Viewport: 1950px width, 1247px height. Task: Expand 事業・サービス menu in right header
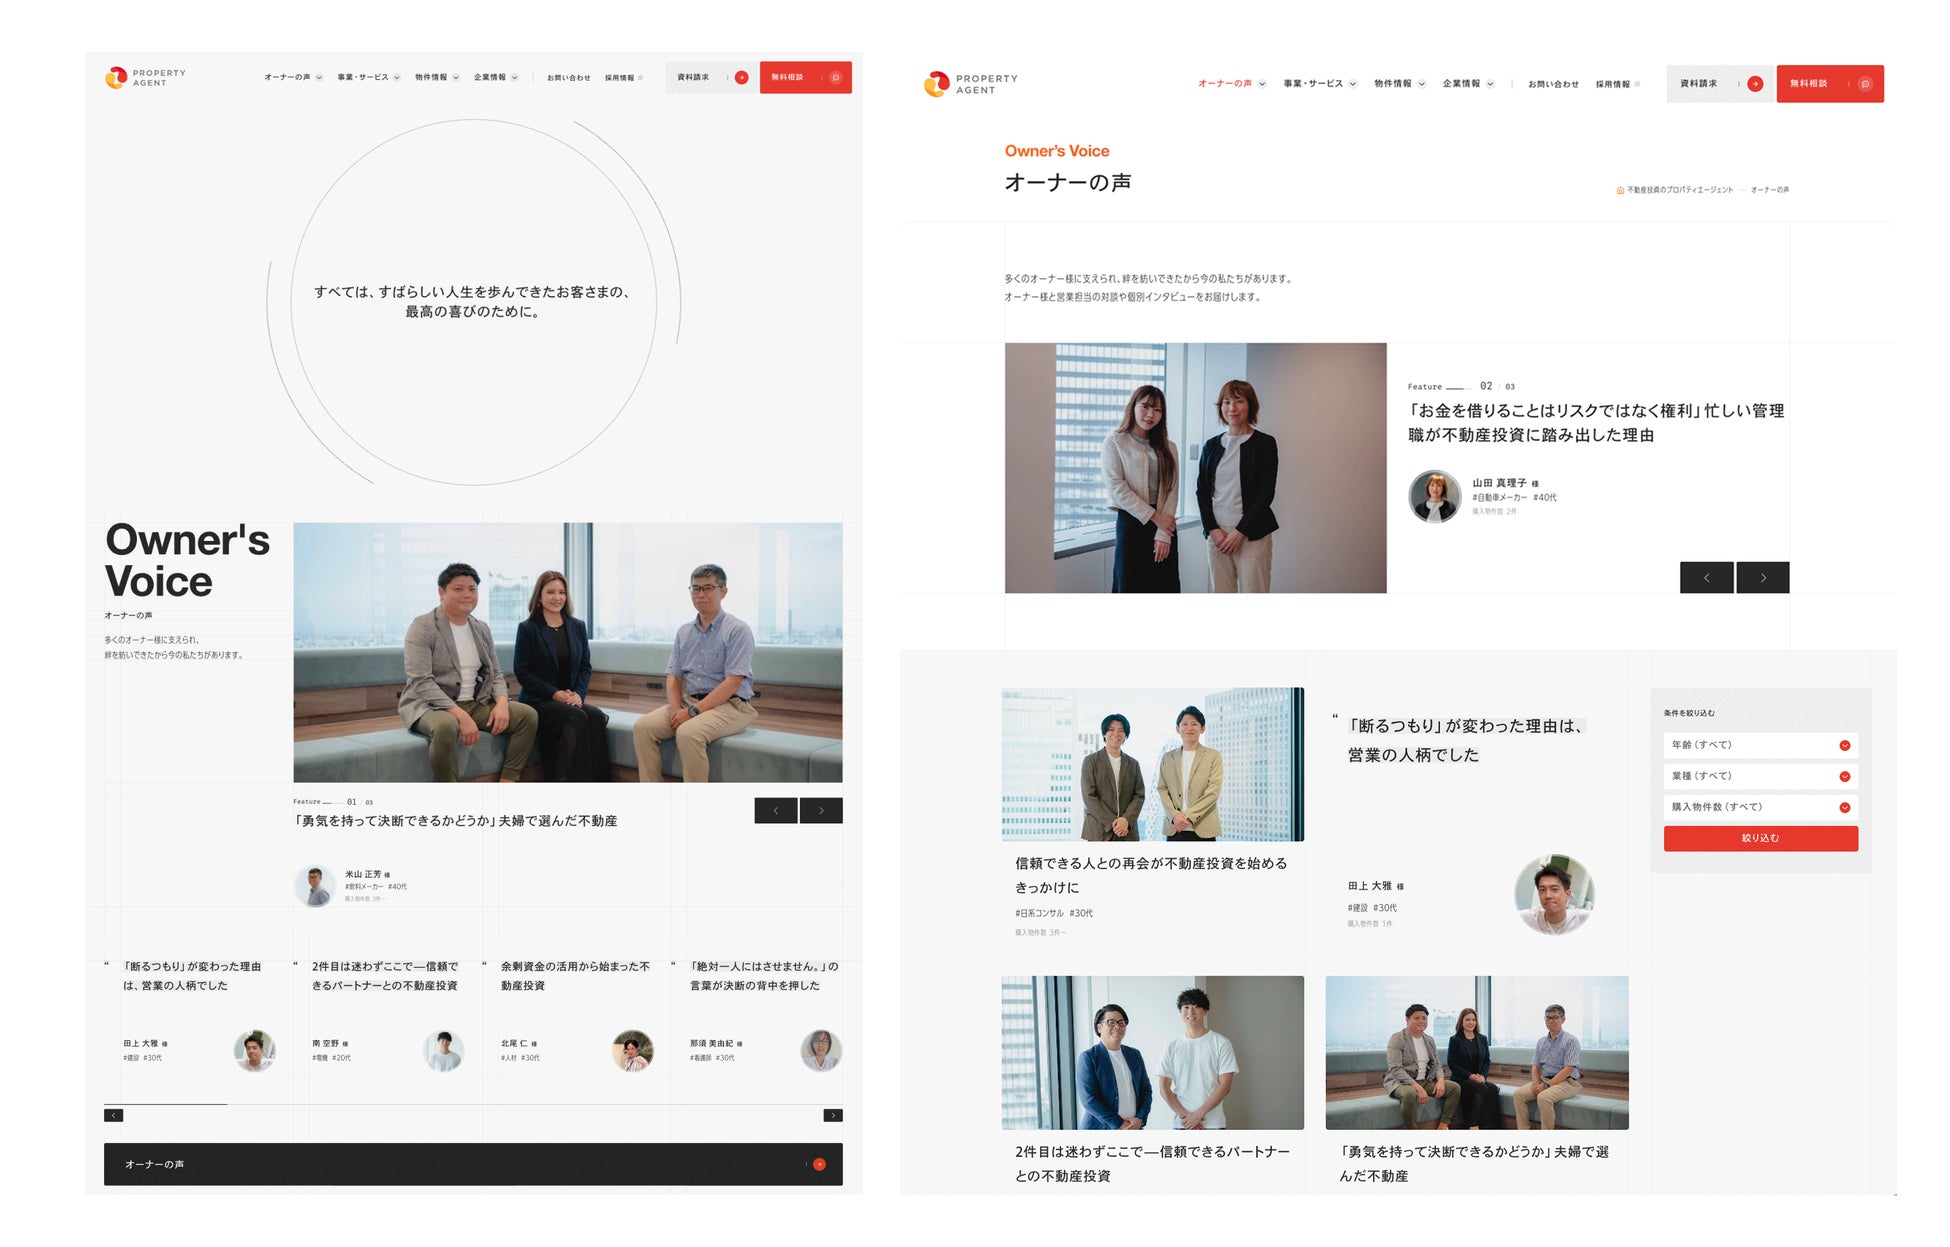[x=1319, y=84]
